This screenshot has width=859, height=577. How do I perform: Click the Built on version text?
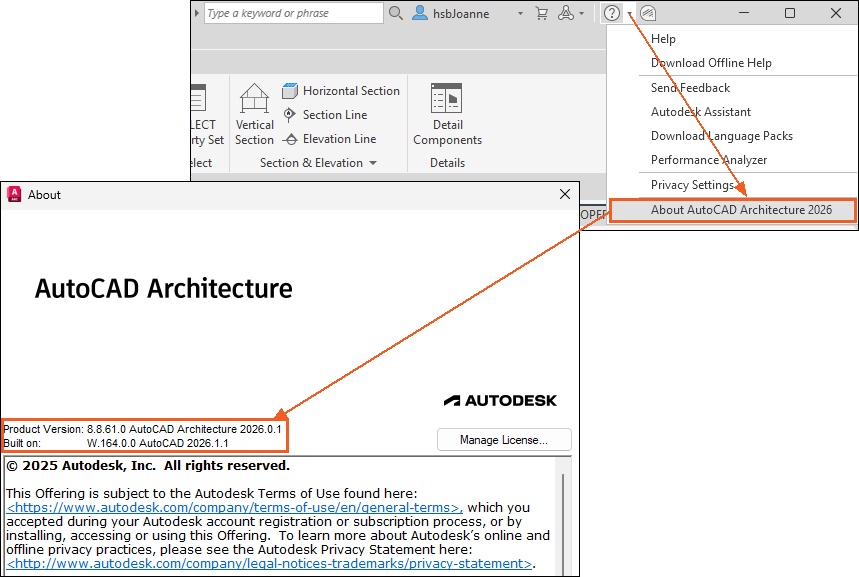(116, 443)
